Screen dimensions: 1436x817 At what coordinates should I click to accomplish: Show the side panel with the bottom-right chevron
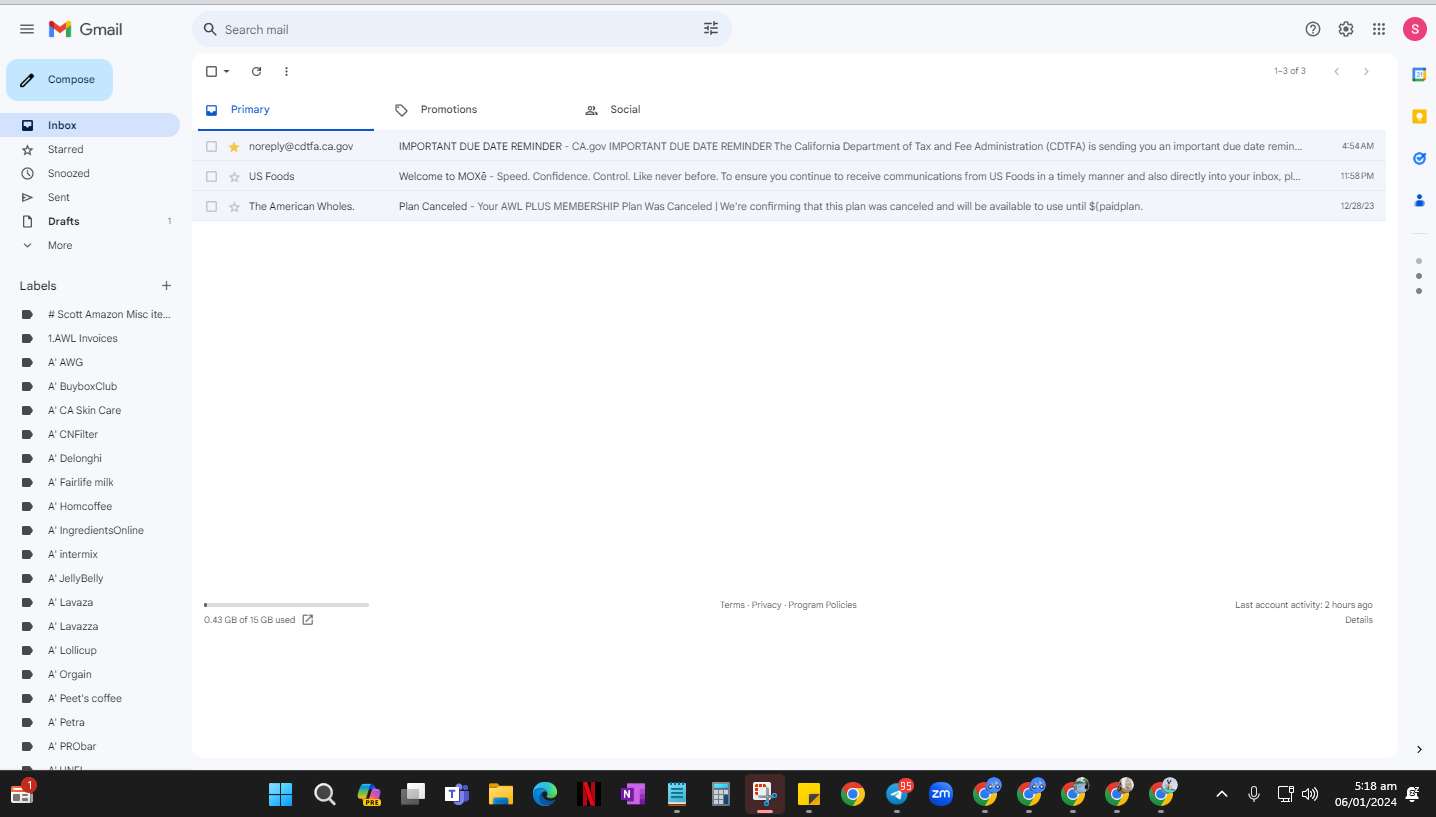click(x=1419, y=749)
